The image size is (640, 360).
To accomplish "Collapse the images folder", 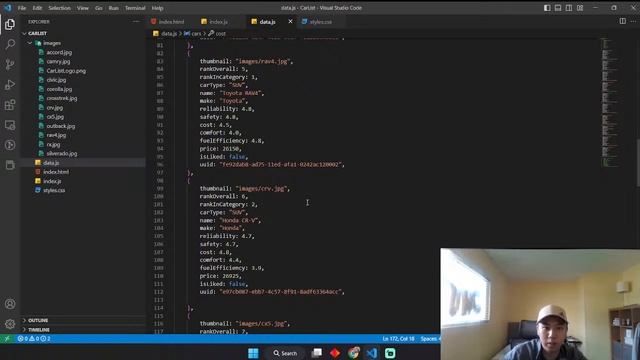I will [83, 43].
